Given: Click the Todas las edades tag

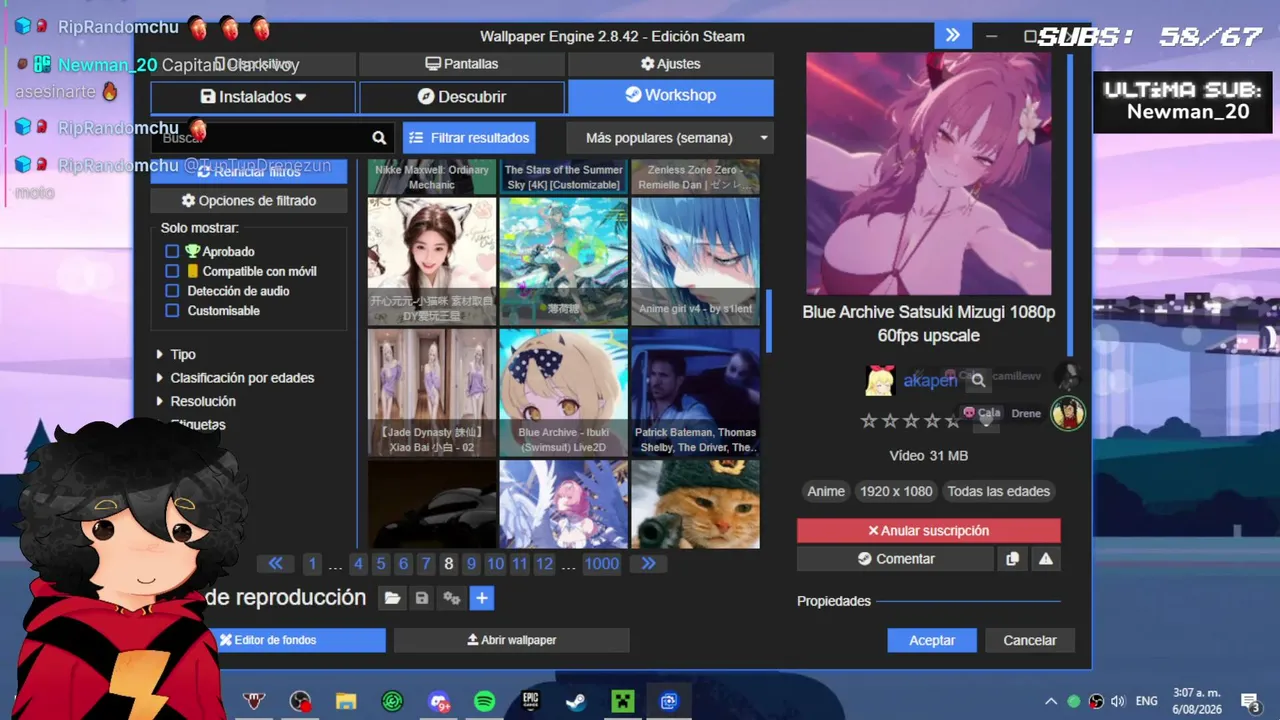Looking at the screenshot, I should pos(999,491).
